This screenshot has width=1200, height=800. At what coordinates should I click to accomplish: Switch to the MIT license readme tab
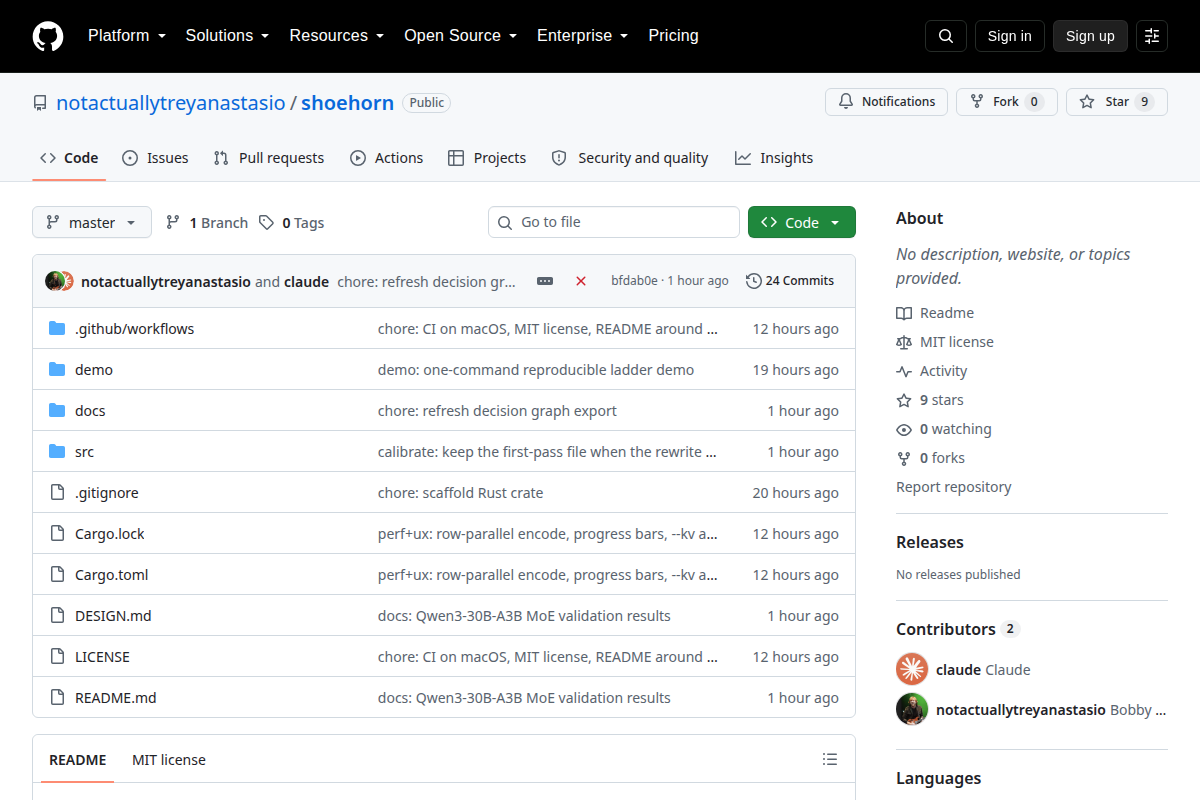(x=169, y=760)
